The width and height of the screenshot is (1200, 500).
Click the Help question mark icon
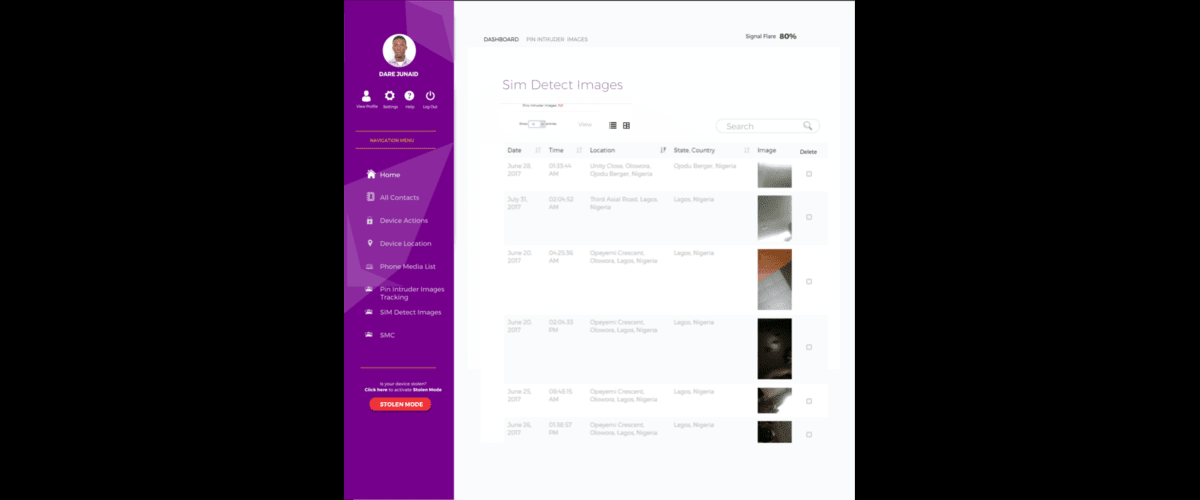pyautogui.click(x=409, y=96)
